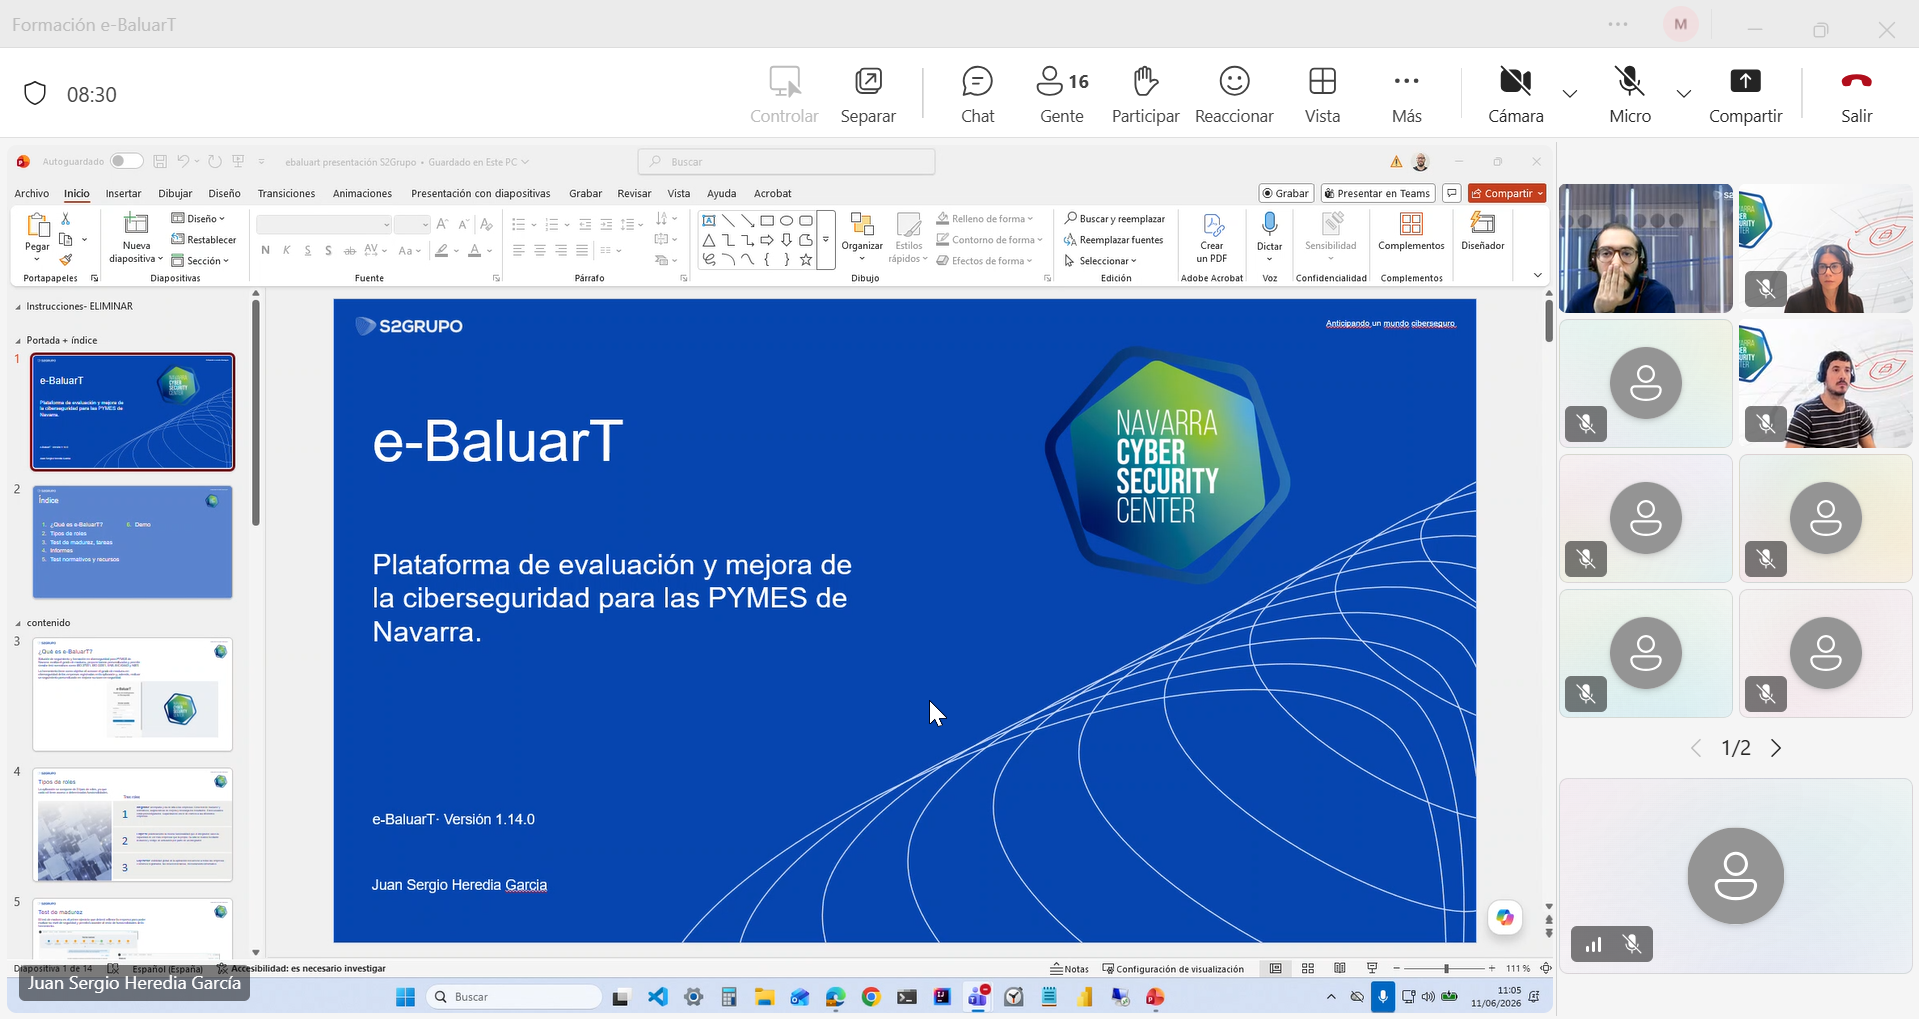
Task: Expand the camera options arrow
Action: pyautogui.click(x=1570, y=94)
